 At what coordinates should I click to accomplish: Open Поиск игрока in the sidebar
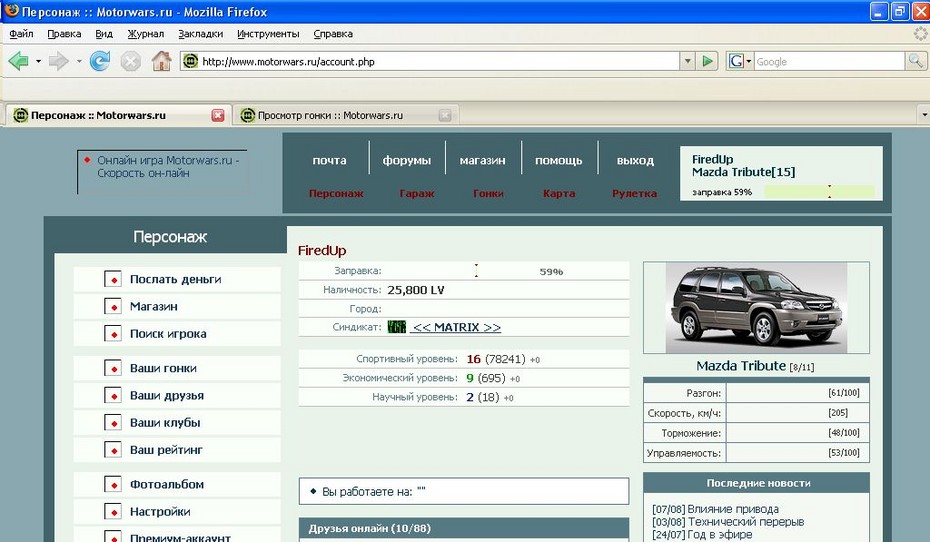click(168, 334)
